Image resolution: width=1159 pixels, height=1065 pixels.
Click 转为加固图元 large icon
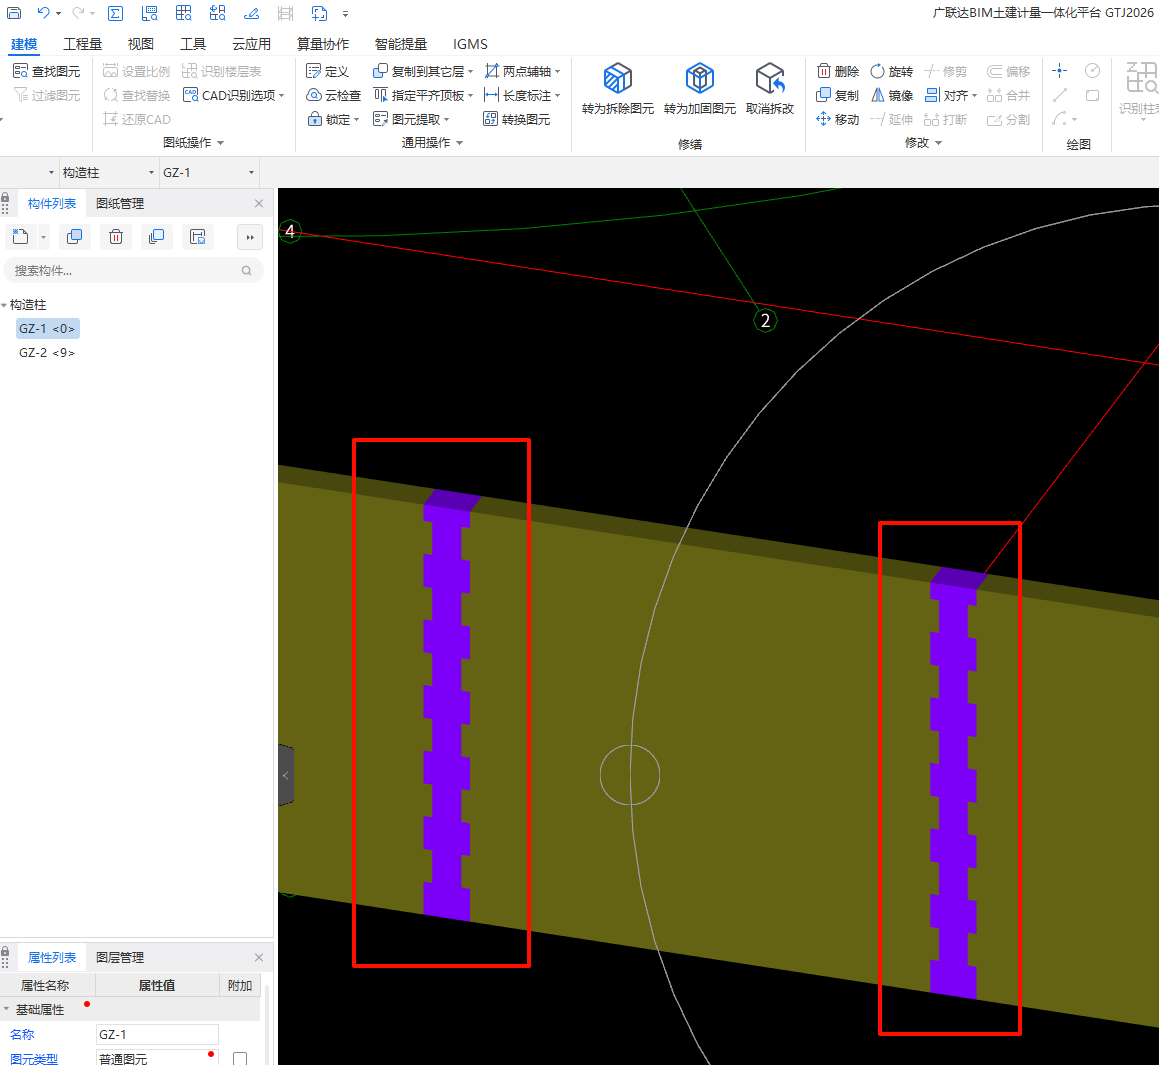click(699, 89)
